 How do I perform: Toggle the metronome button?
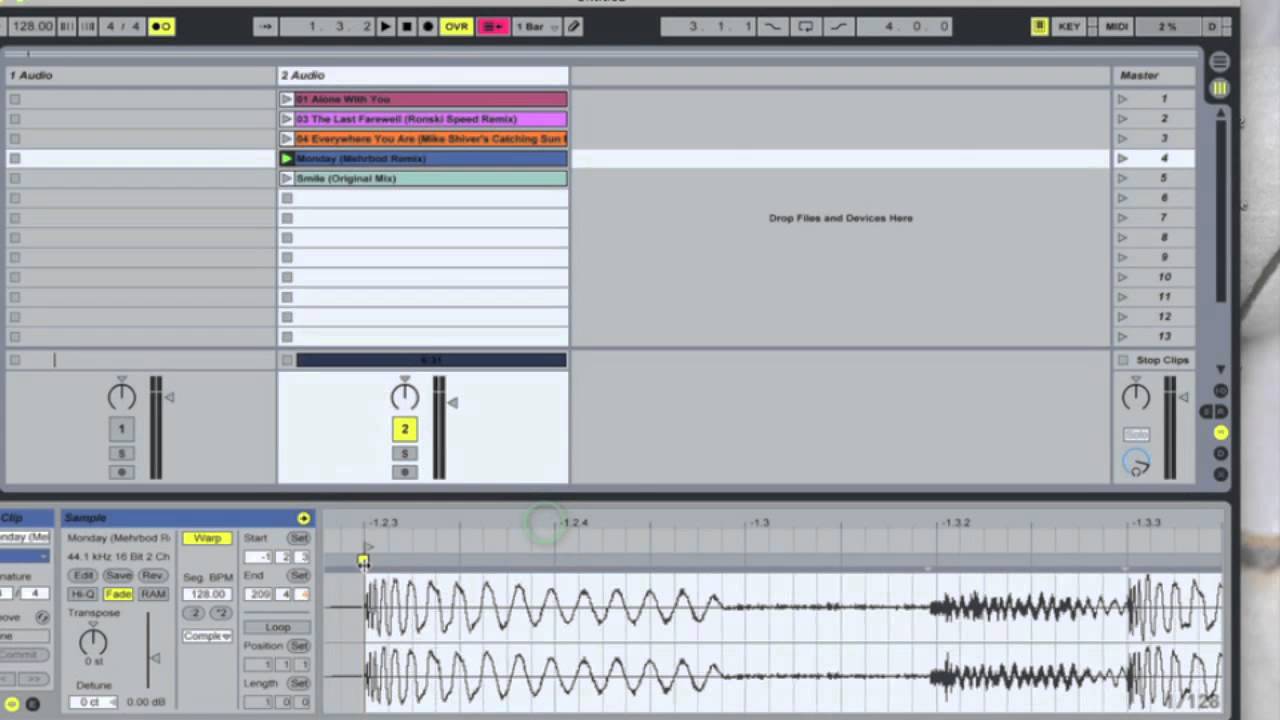click(x=161, y=27)
